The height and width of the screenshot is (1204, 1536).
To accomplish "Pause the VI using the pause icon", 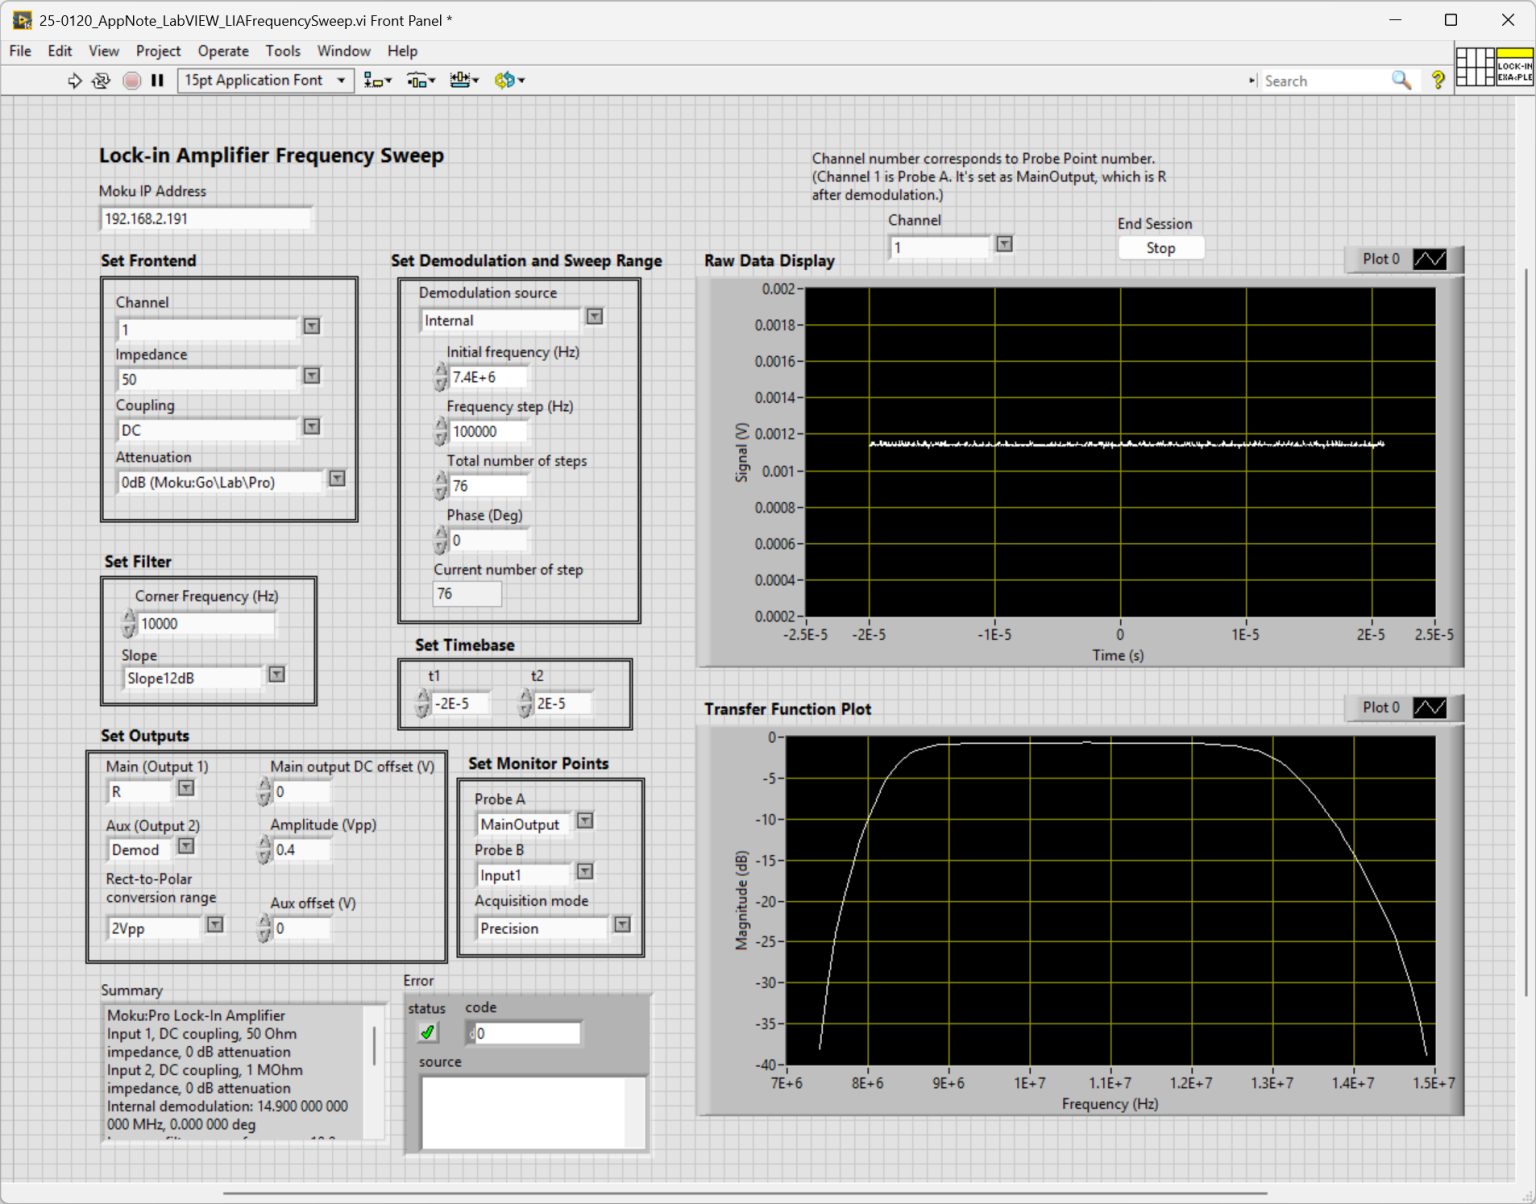I will click(x=157, y=80).
